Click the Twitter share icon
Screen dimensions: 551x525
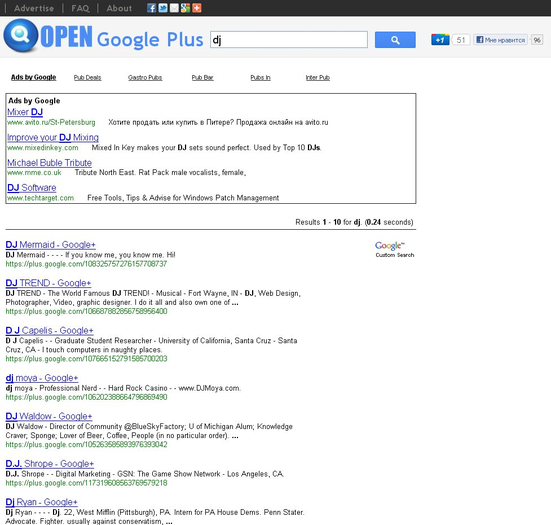tap(163, 8)
